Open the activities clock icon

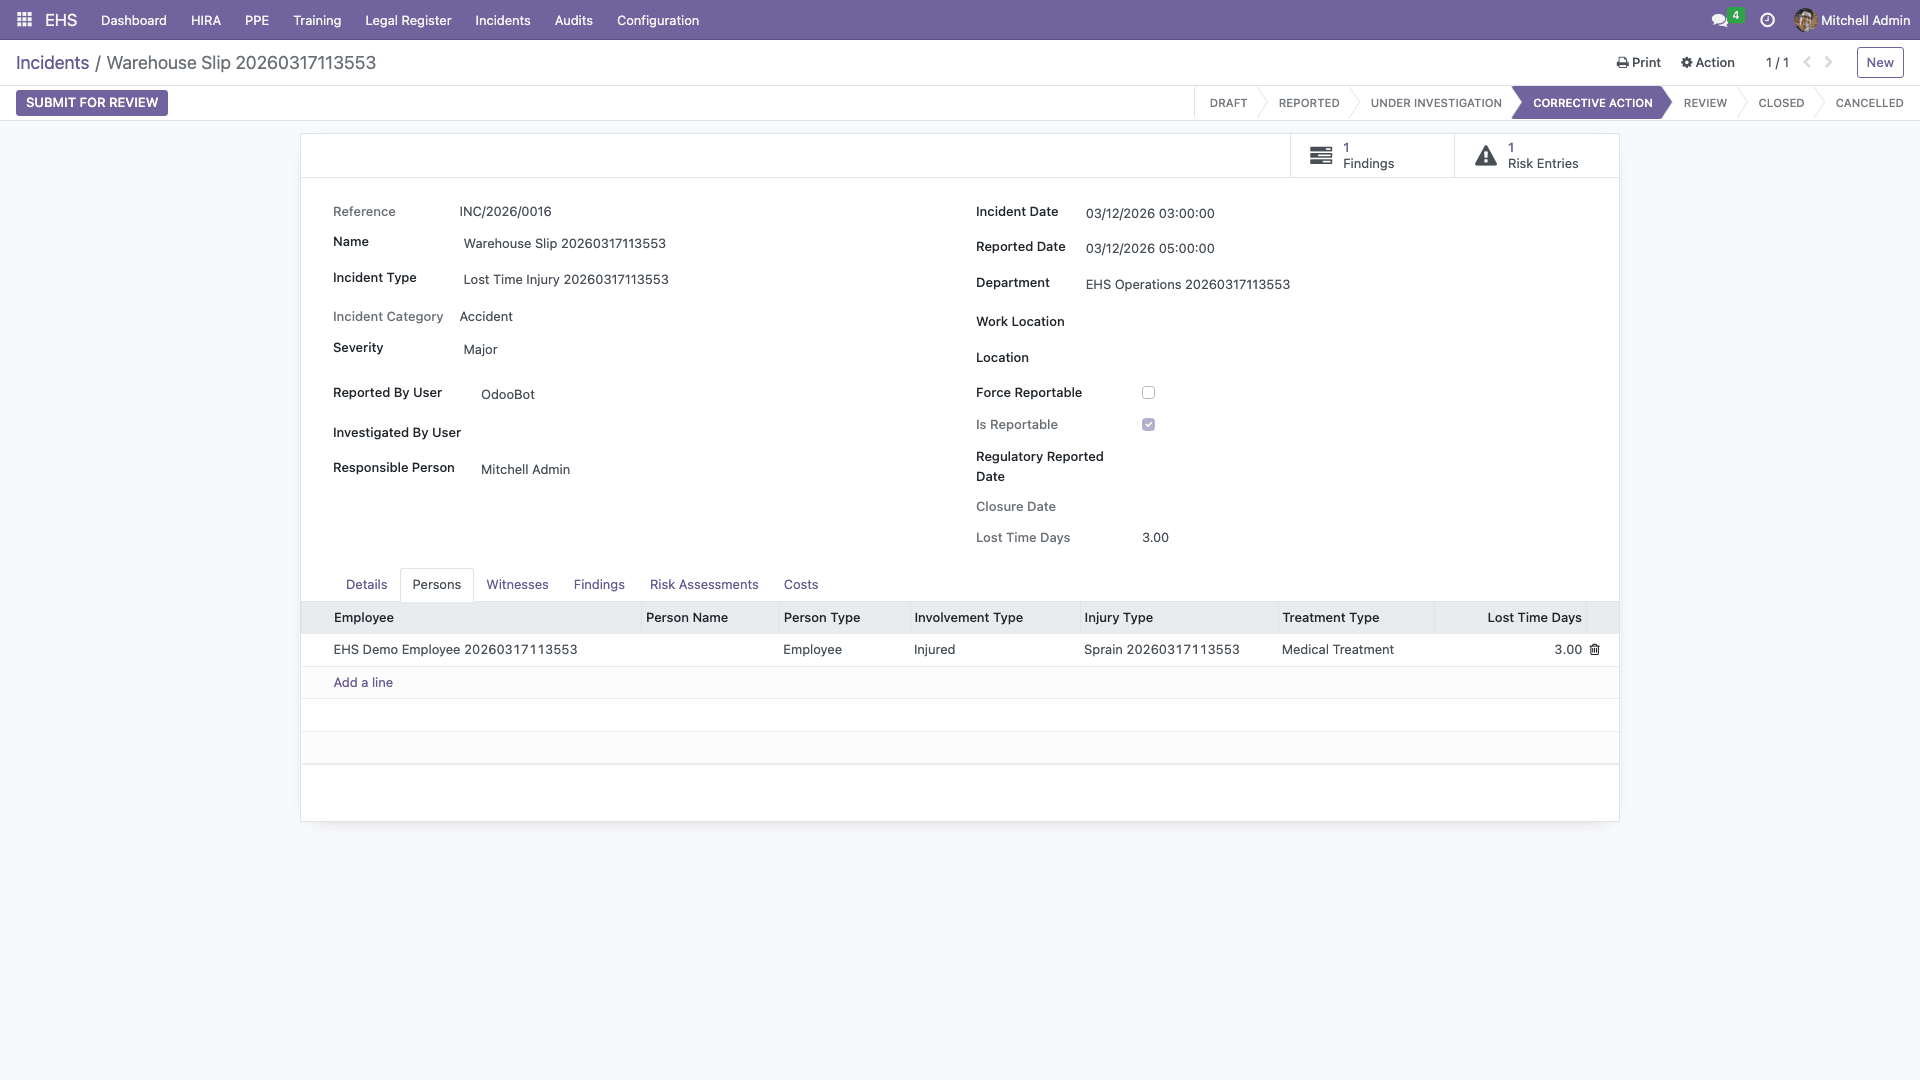coord(1767,20)
